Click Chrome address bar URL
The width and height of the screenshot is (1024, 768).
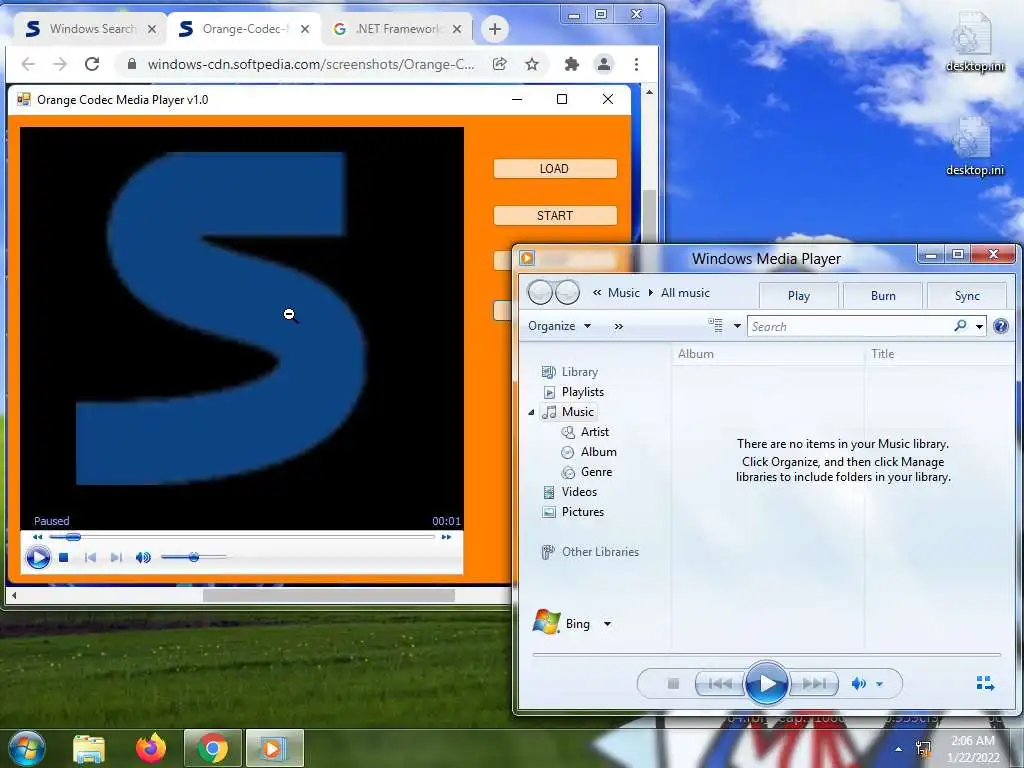[311, 64]
